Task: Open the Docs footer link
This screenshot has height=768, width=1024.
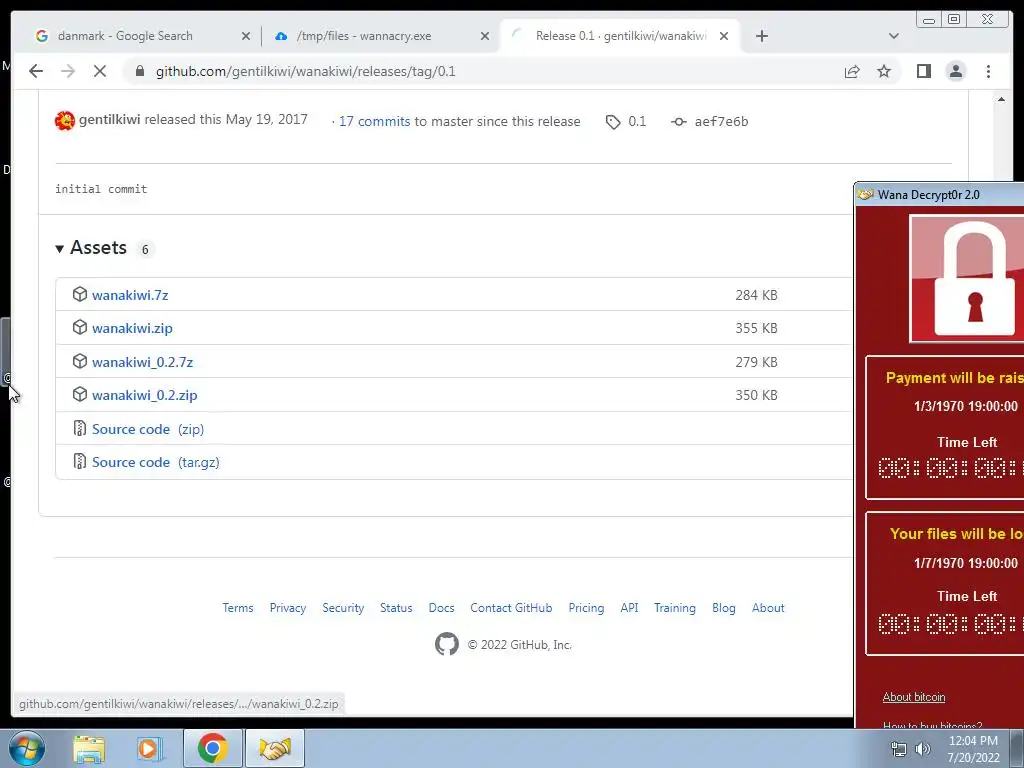Action: click(441, 607)
